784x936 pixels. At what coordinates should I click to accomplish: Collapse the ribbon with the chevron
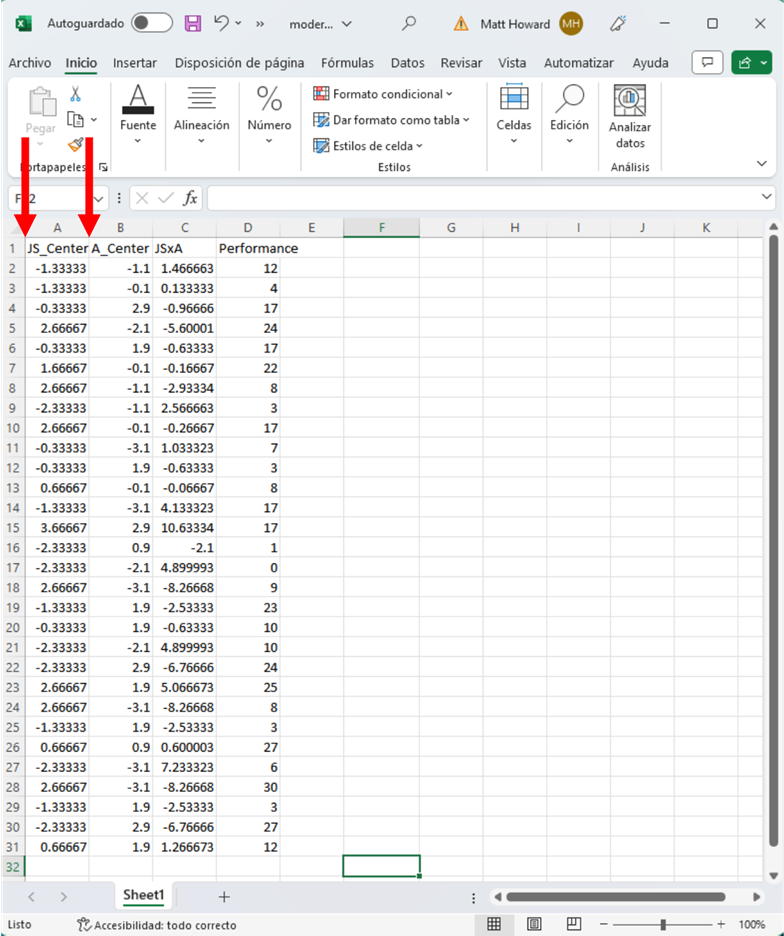pyautogui.click(x=762, y=163)
